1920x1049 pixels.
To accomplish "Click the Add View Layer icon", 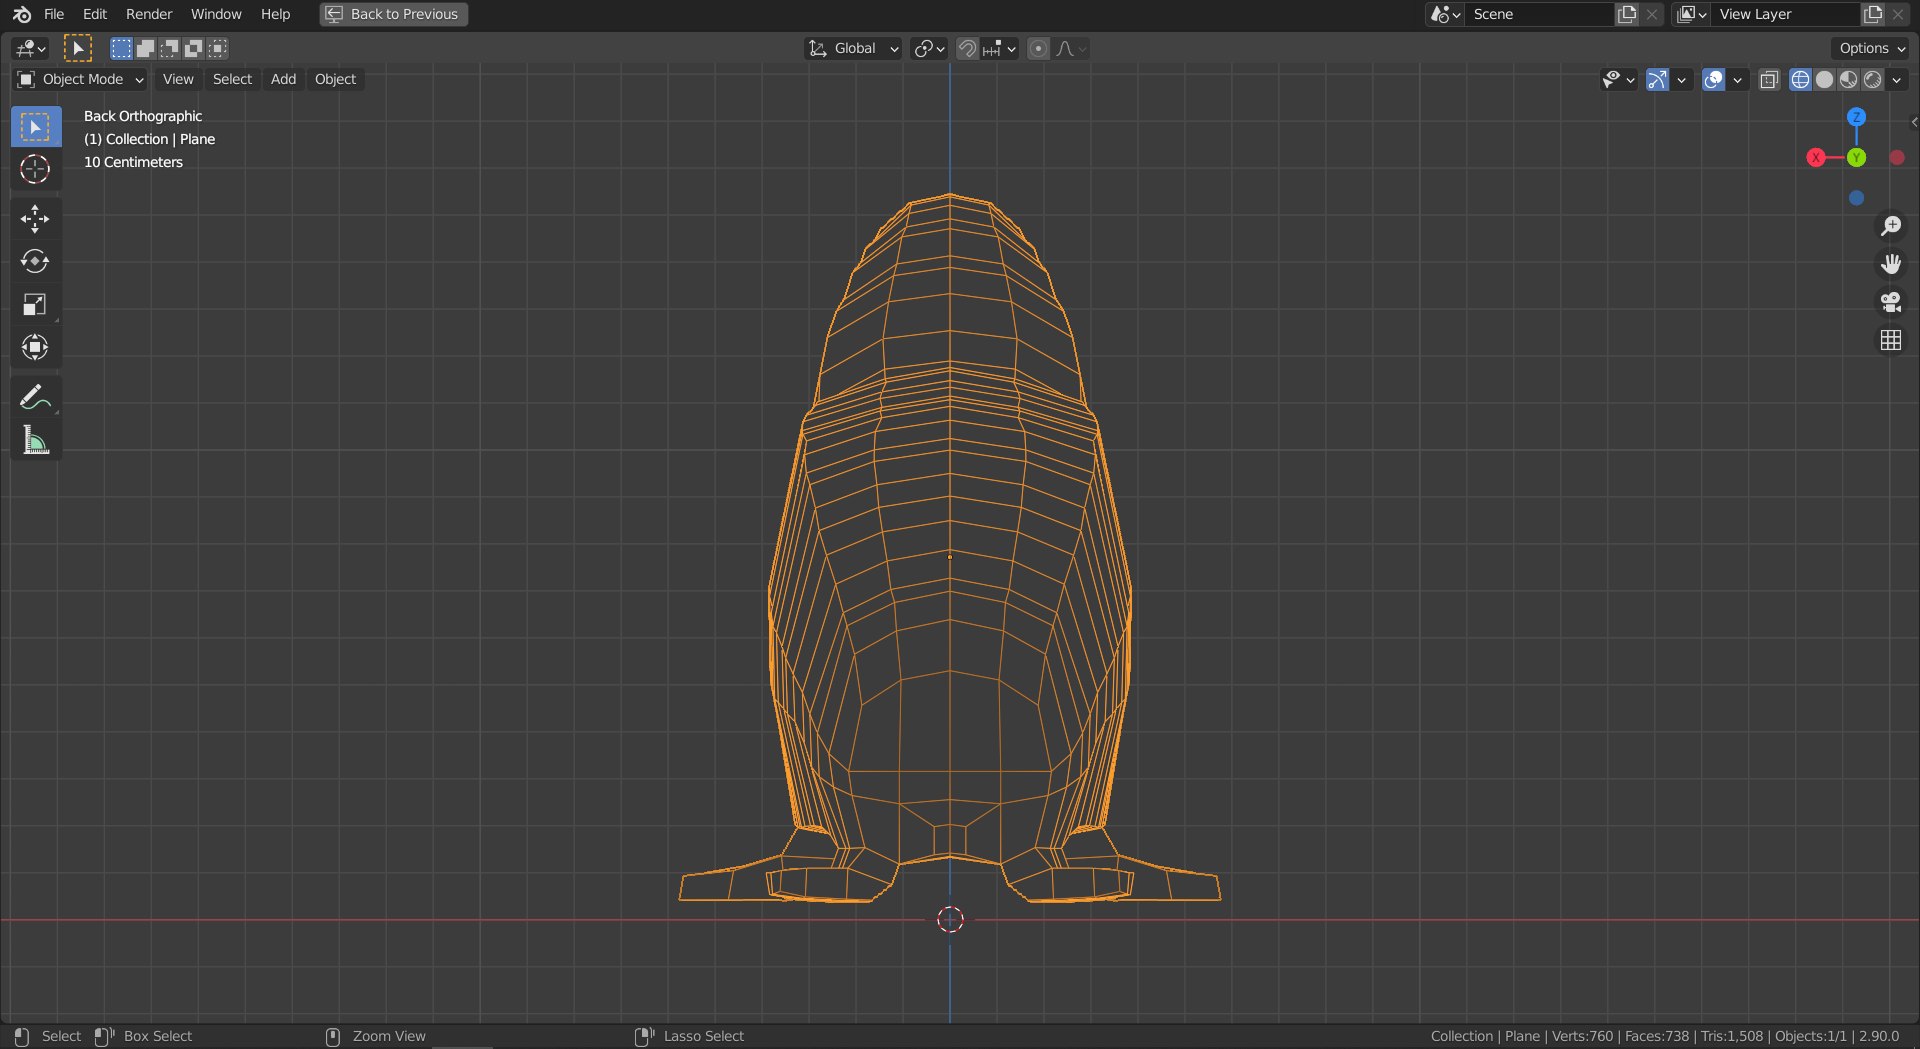I will 1873,14.
